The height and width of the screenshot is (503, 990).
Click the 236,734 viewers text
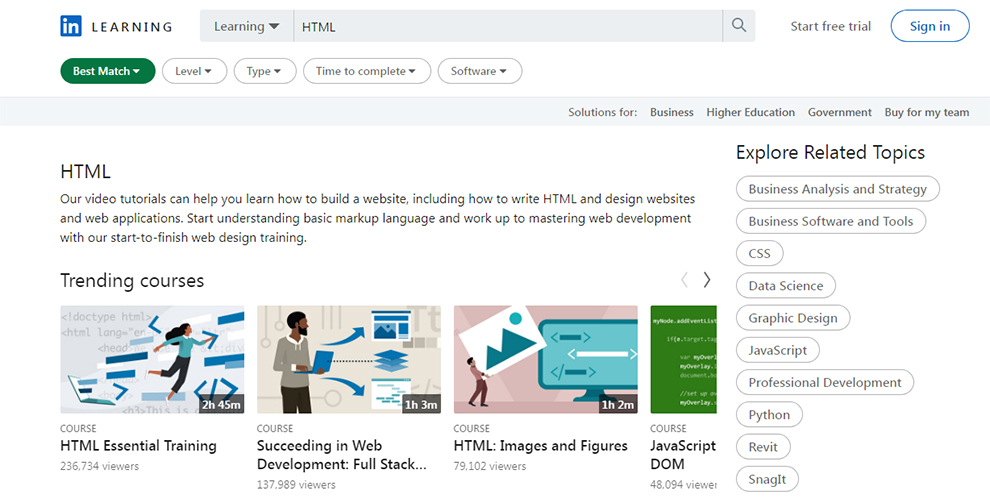[99, 466]
